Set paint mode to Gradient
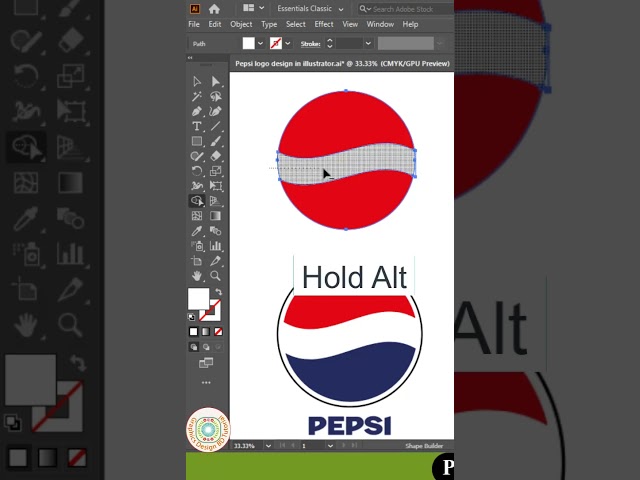The height and width of the screenshot is (480, 640). 206,332
